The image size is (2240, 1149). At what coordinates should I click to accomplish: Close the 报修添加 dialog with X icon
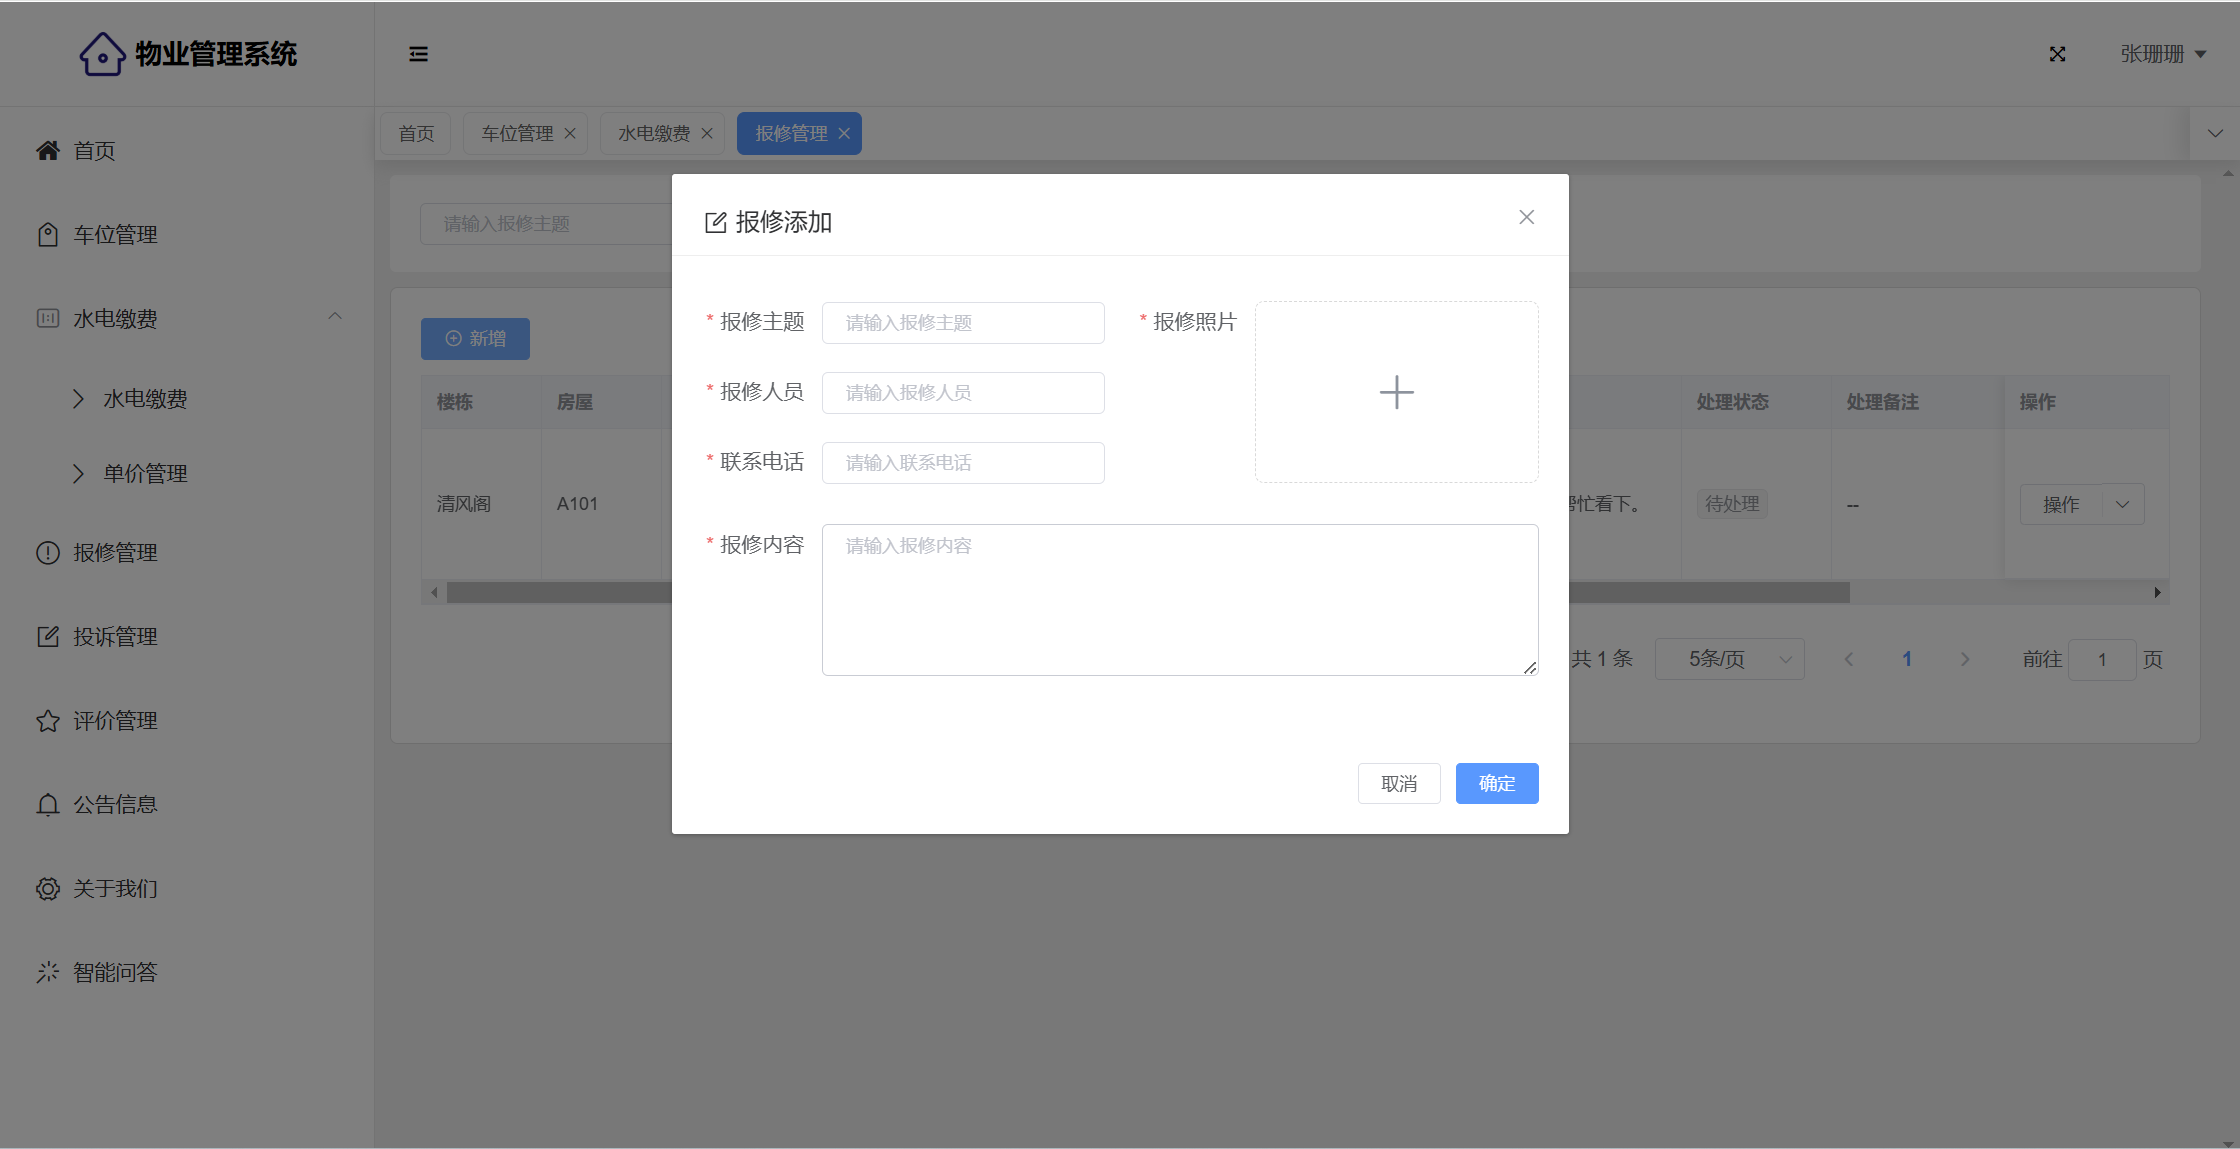tap(1526, 217)
